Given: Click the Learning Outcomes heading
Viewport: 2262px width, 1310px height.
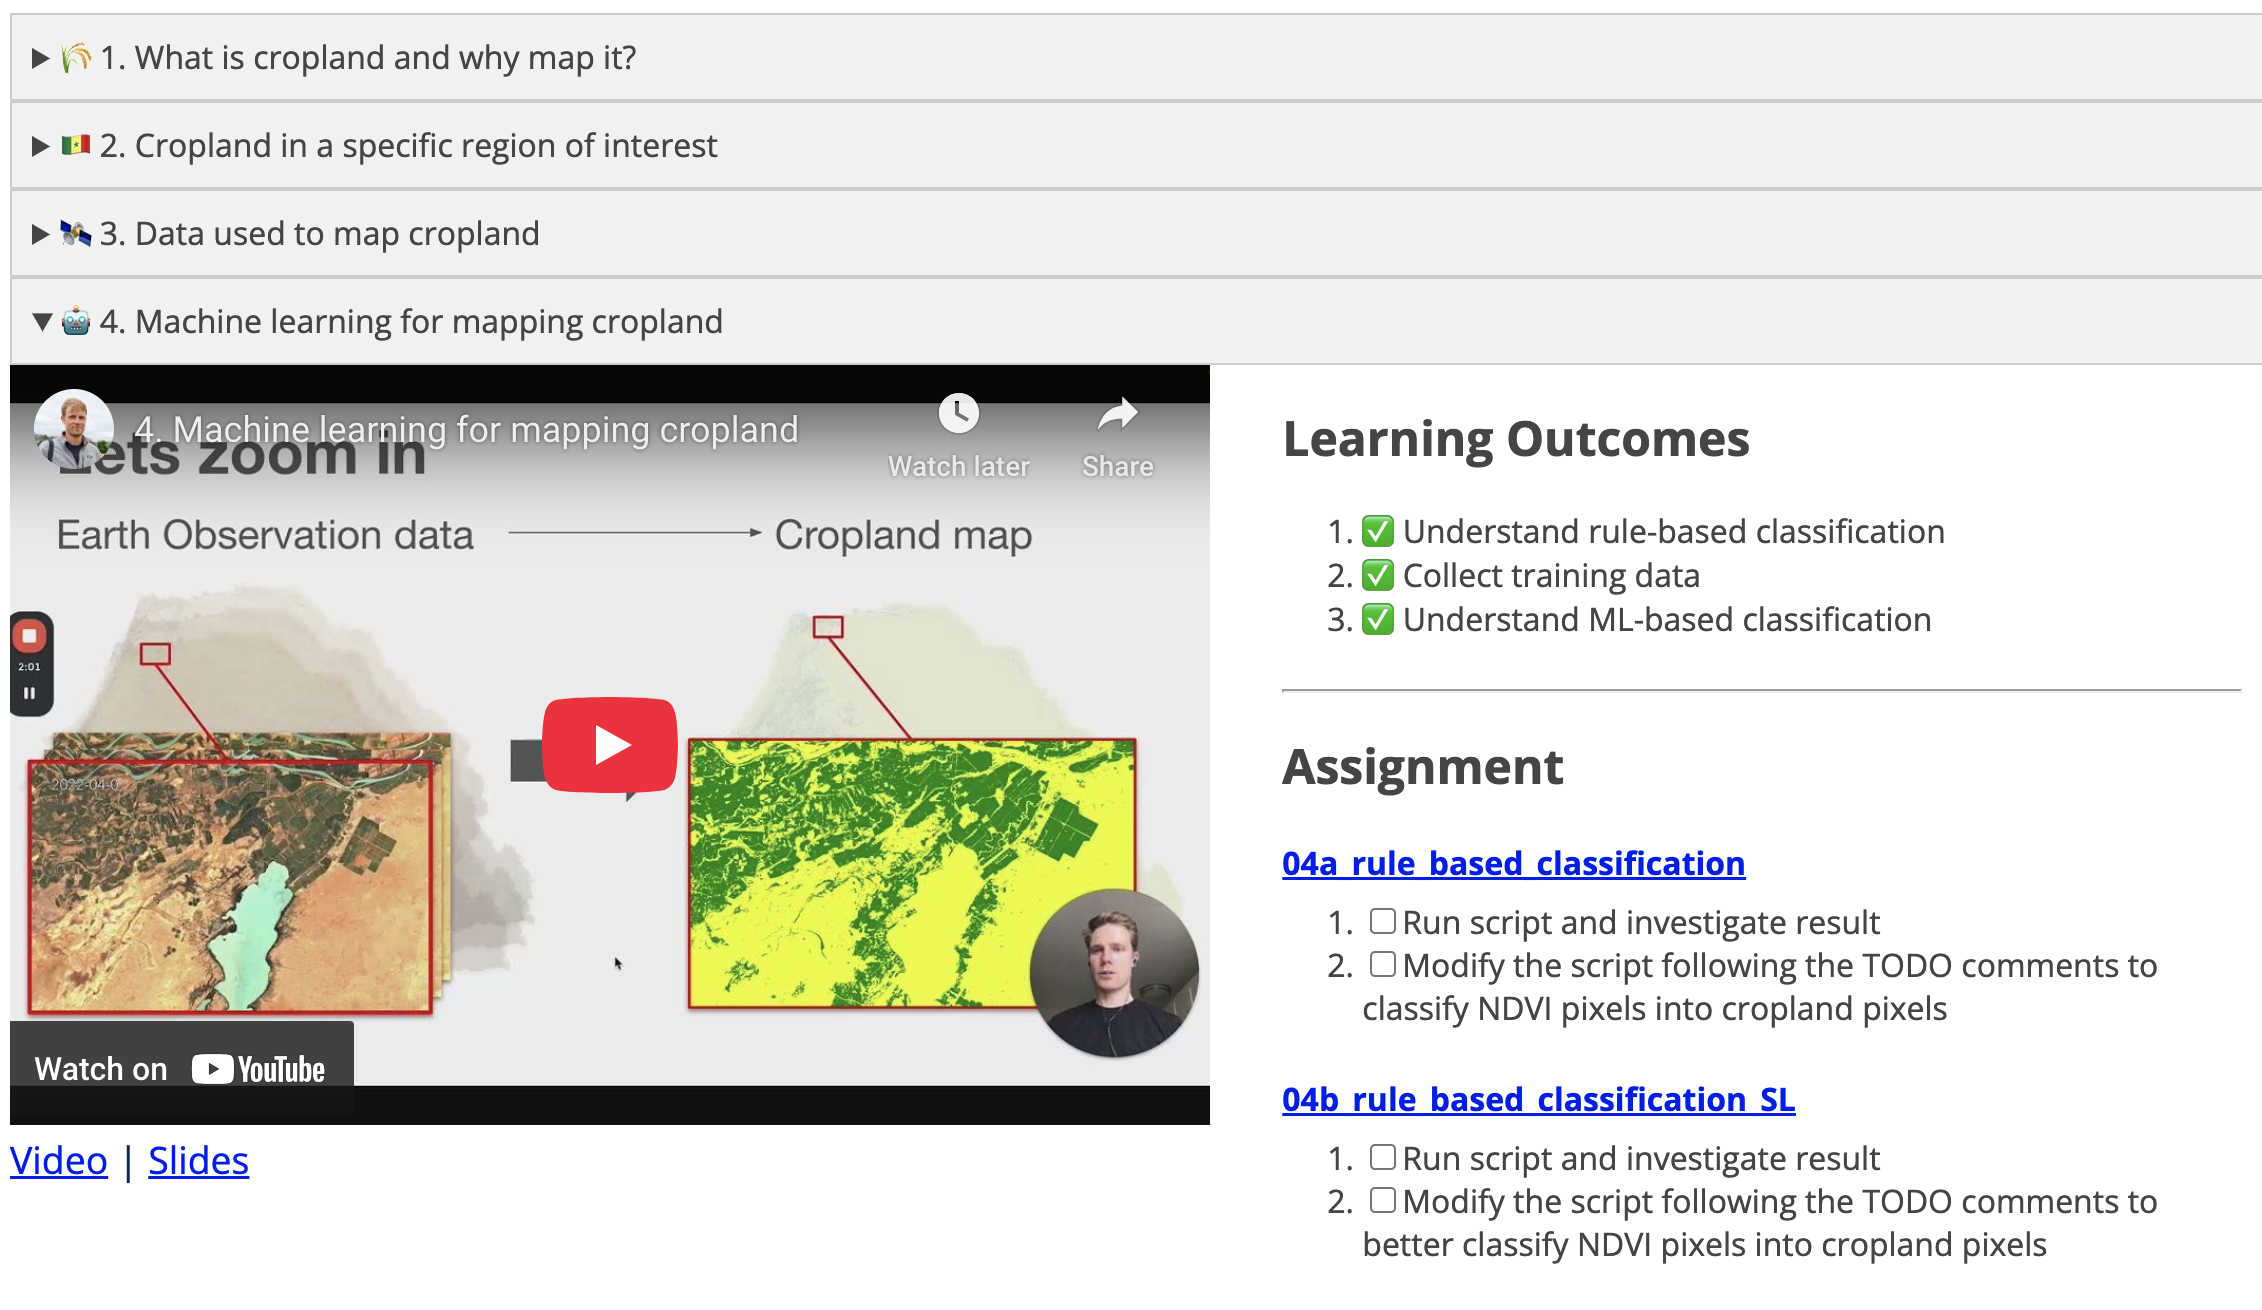Looking at the screenshot, I should pyautogui.click(x=1516, y=439).
